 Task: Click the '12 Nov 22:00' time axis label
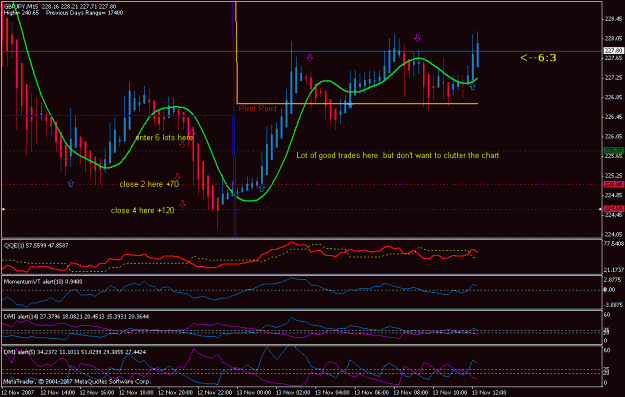(x=214, y=393)
